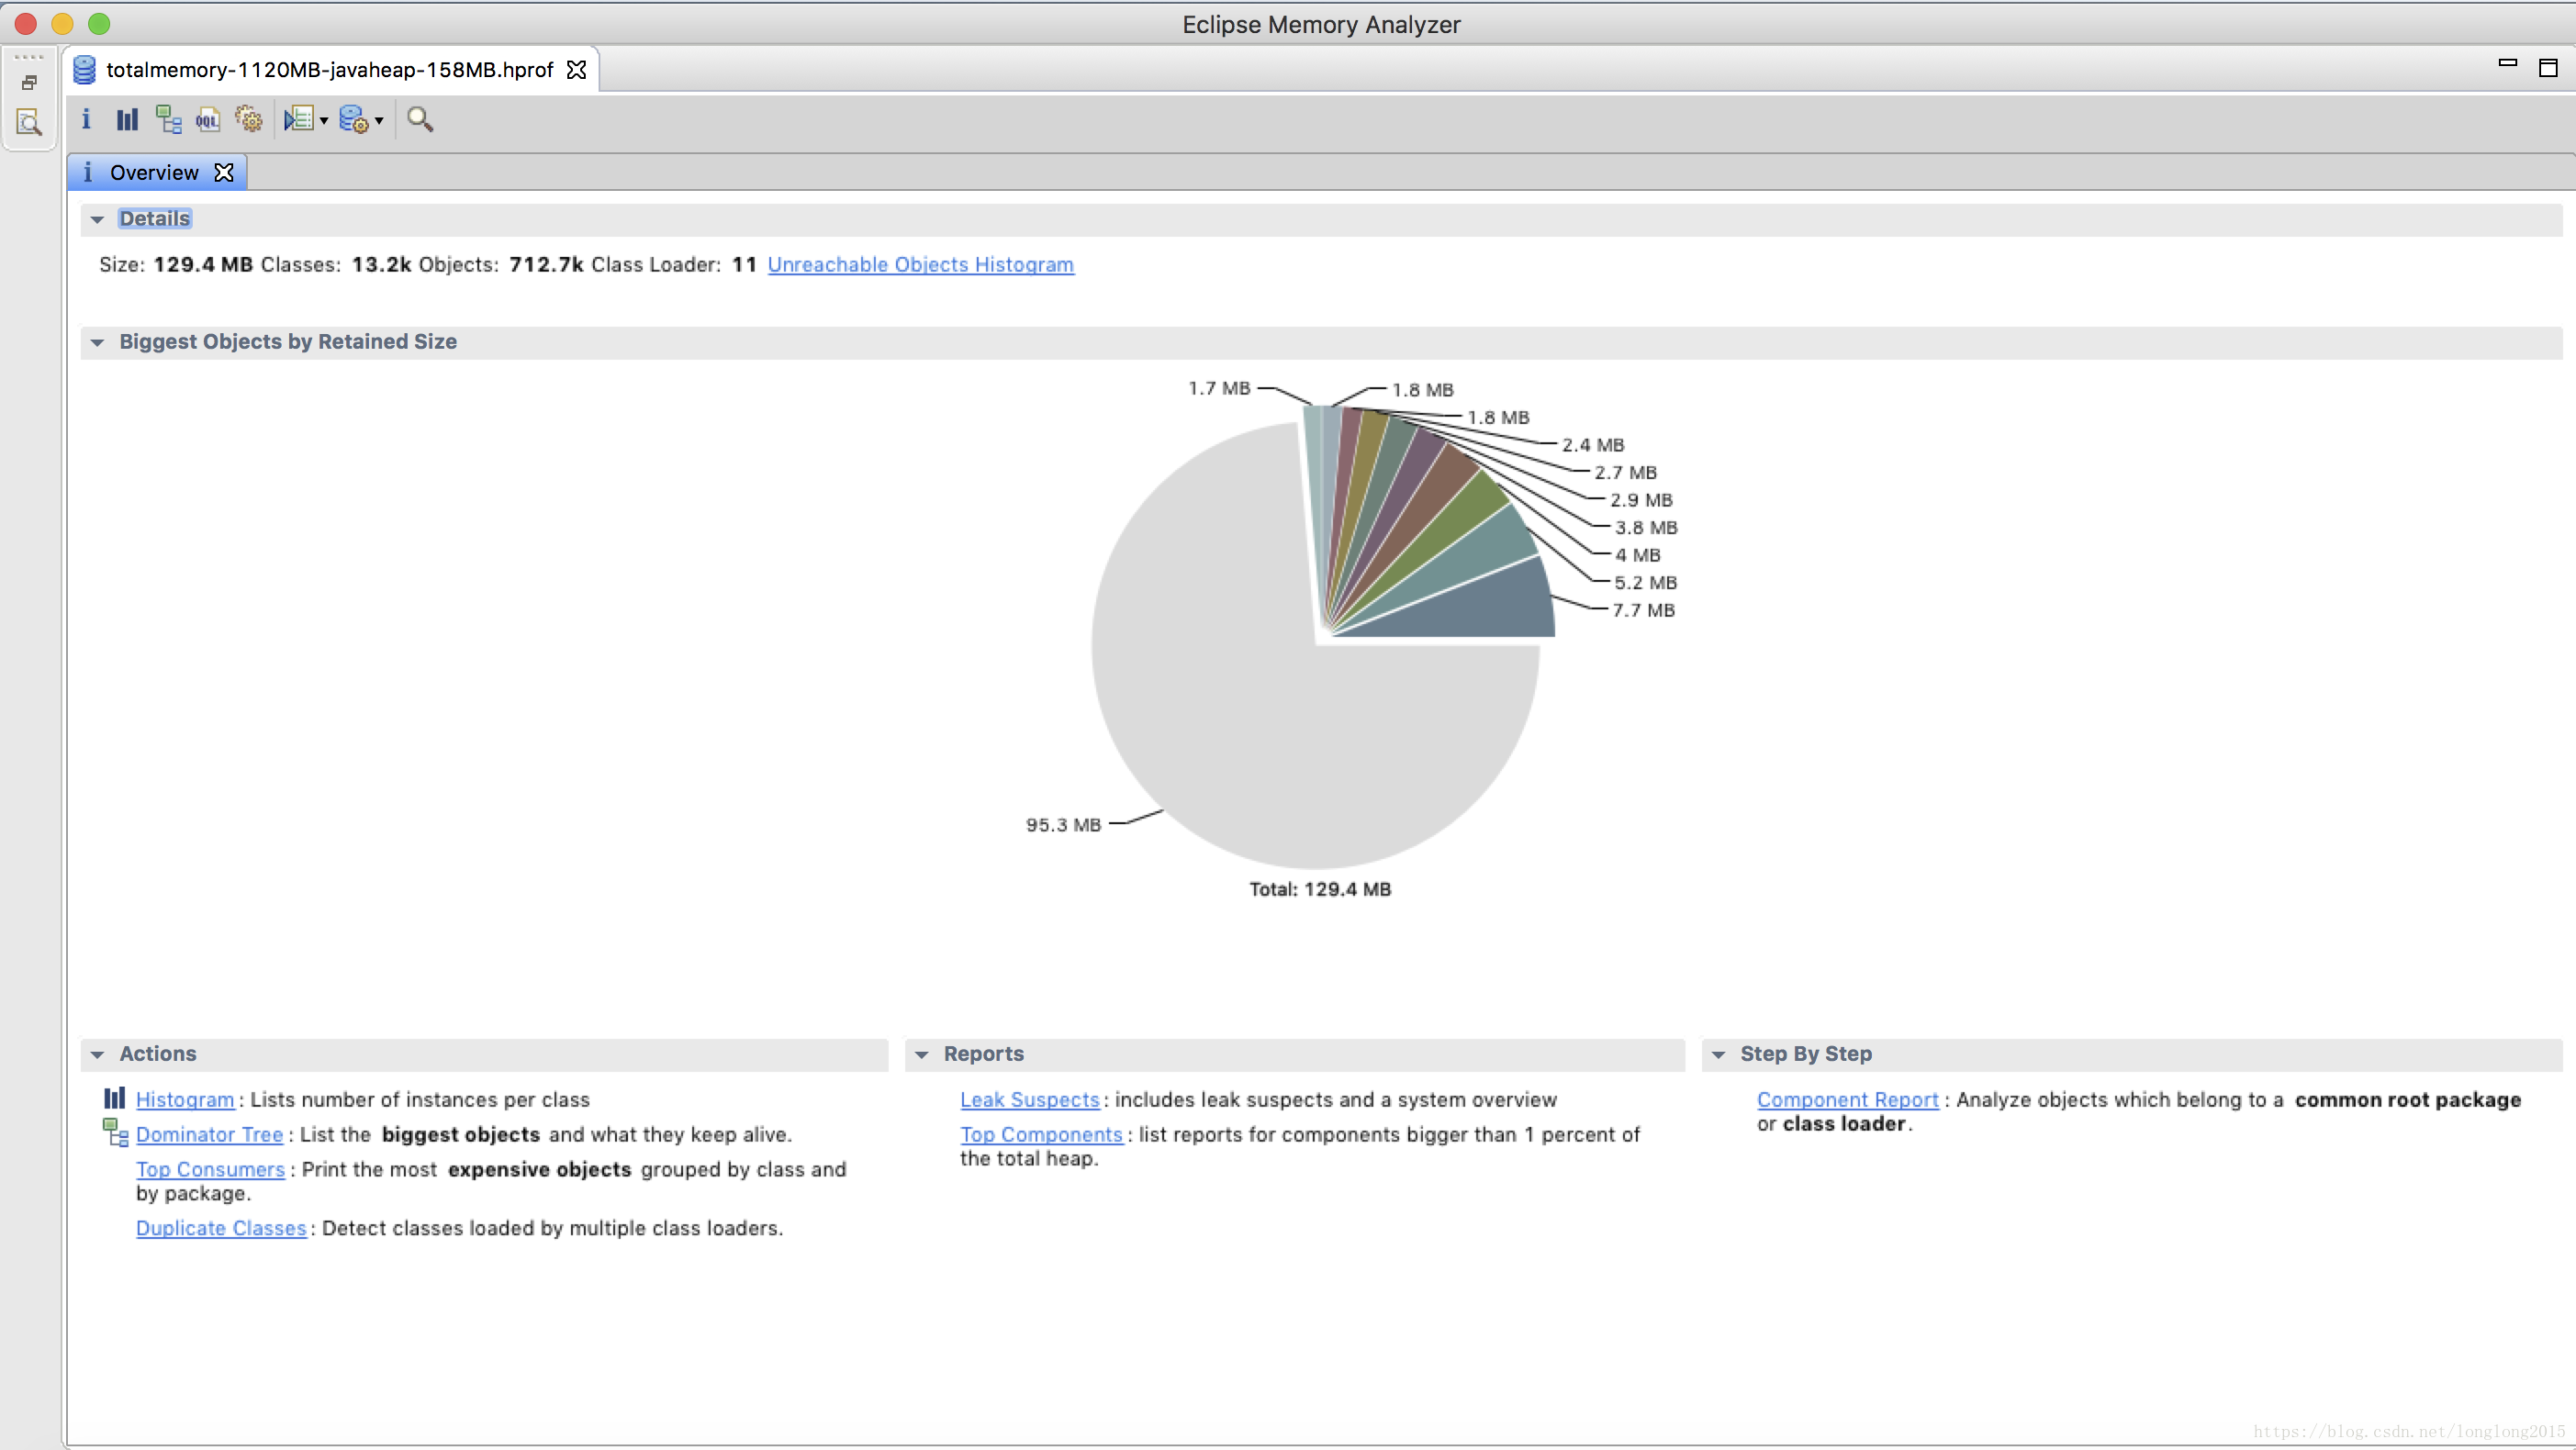Click the 1.7 MB chart label
This screenshot has height=1450, width=2576.
click(1219, 388)
